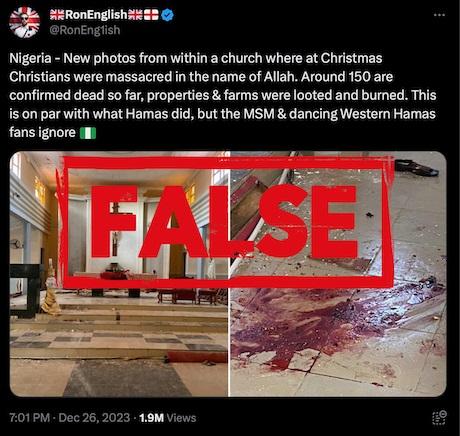Open the RonEnglish display name link

96,15
